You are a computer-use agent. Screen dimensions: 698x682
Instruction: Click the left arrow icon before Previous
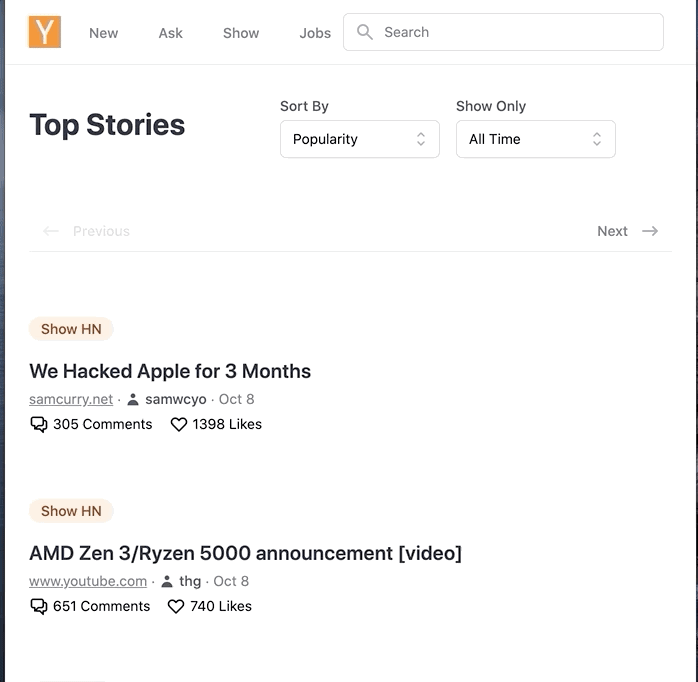pos(51,231)
